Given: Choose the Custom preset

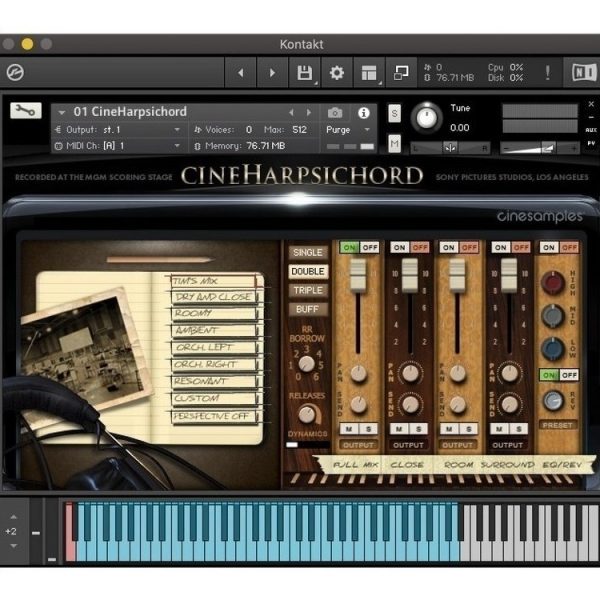Looking at the screenshot, I should [215, 398].
